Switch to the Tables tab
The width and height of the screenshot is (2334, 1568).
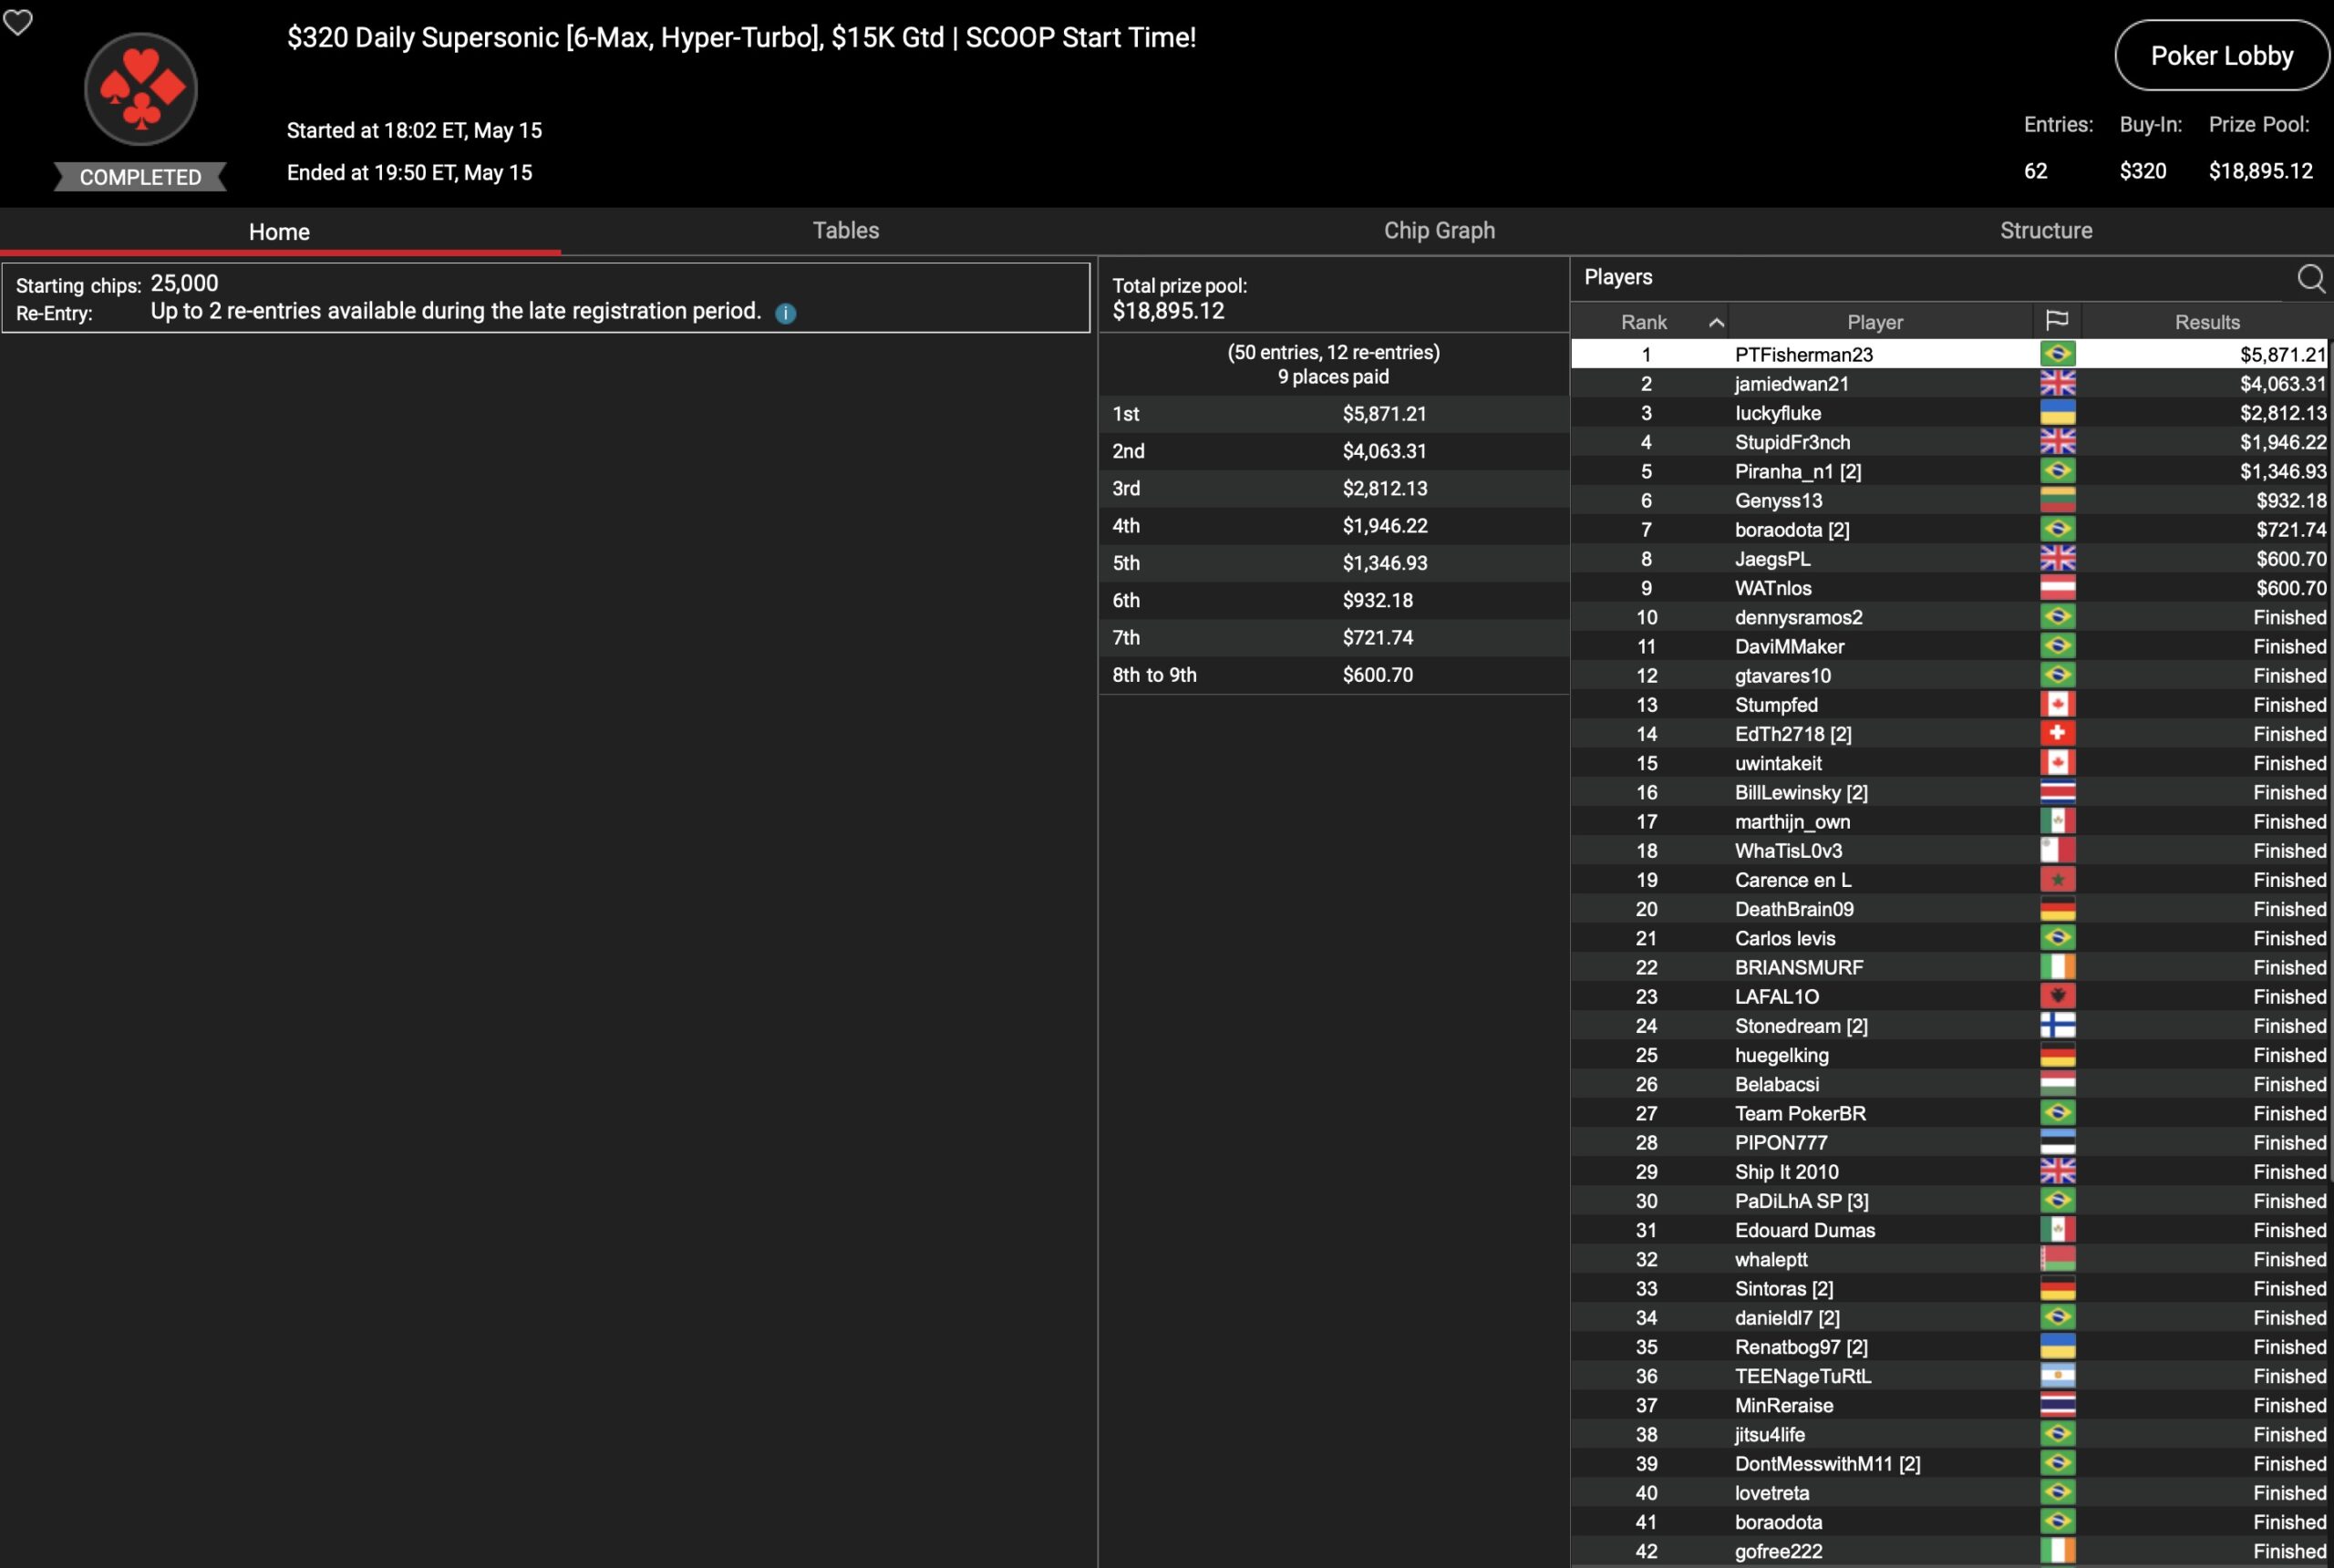845,231
